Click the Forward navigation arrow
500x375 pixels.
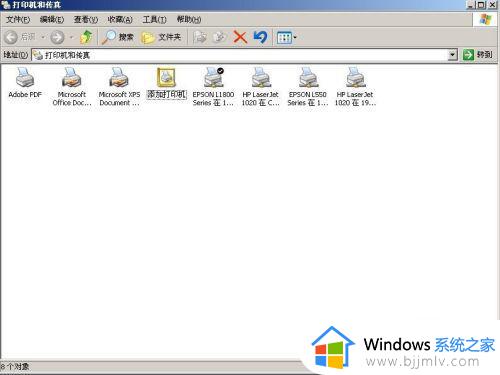click(57, 37)
